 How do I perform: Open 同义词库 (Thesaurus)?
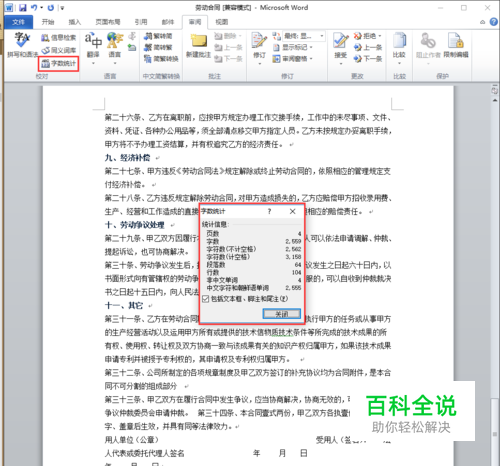(x=59, y=50)
